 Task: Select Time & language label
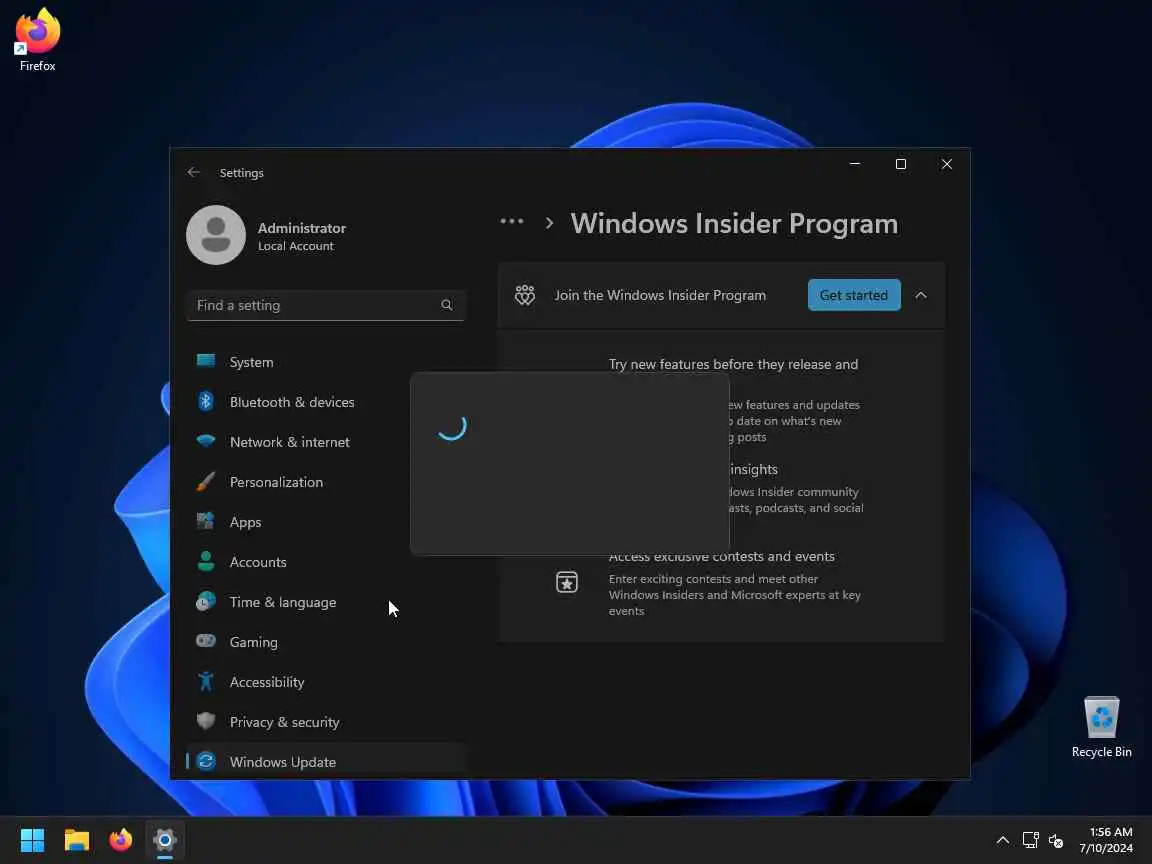pyautogui.click(x=283, y=602)
